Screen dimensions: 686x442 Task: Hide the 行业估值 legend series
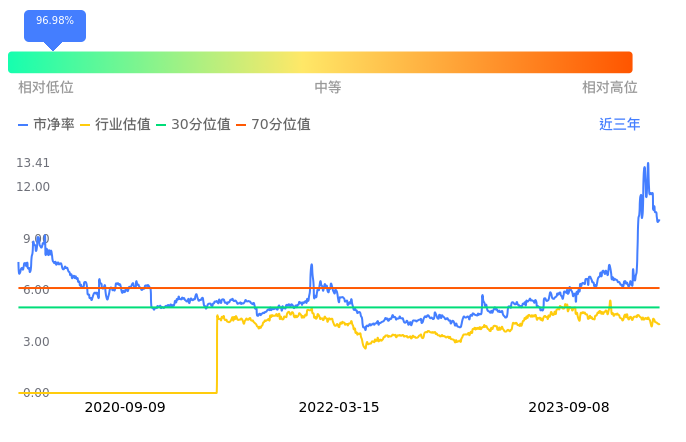[115, 125]
